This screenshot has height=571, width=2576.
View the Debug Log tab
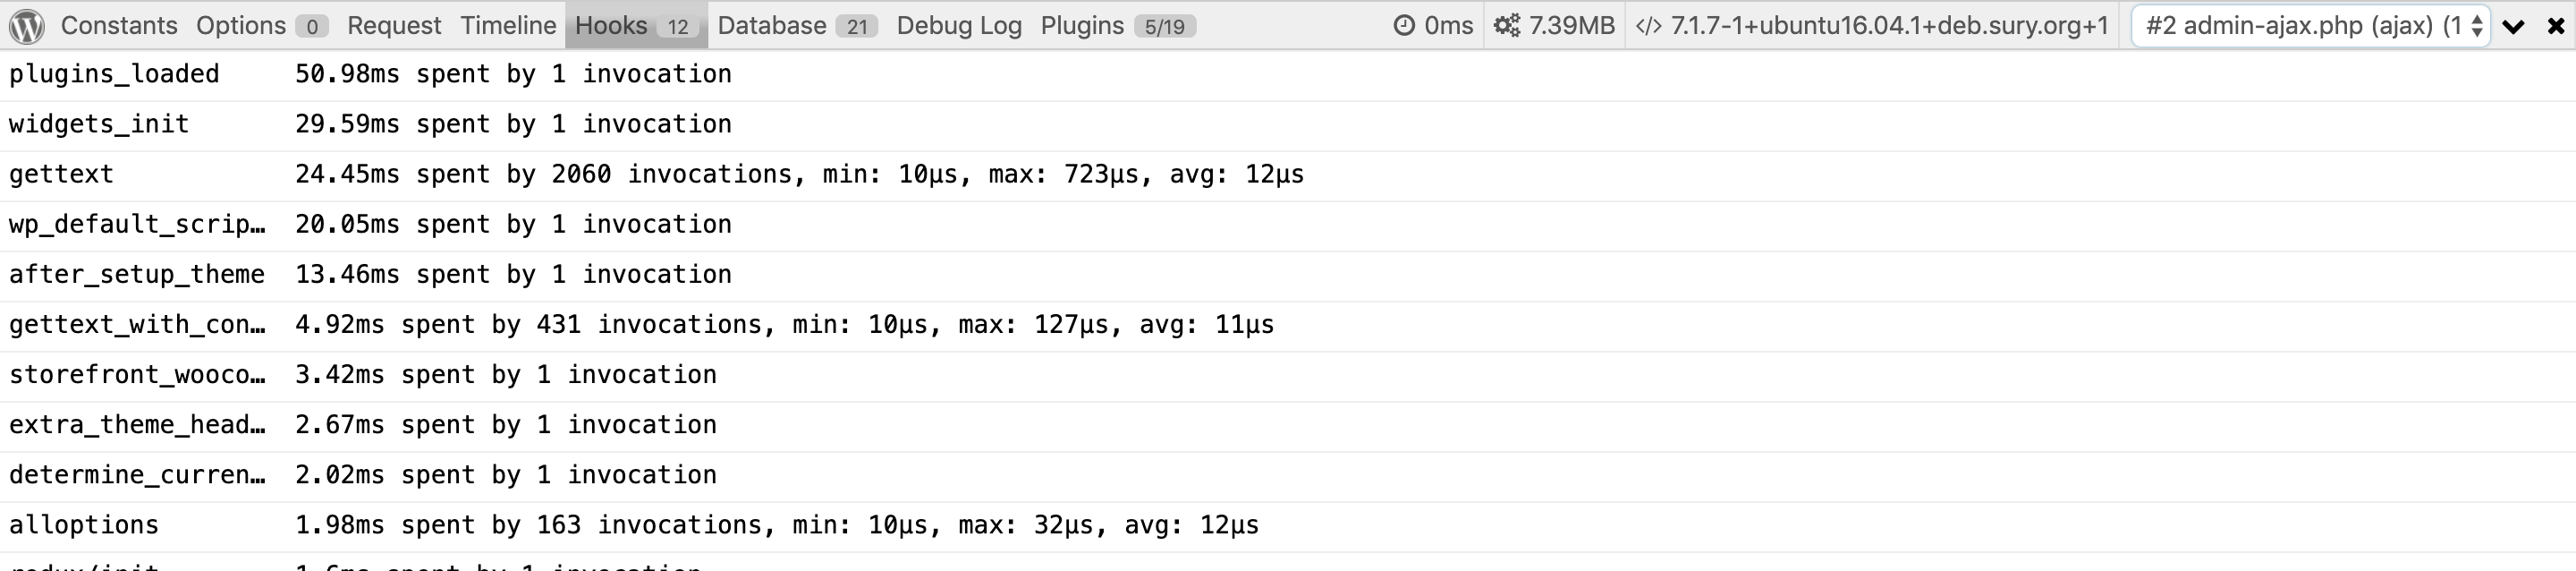(x=959, y=26)
